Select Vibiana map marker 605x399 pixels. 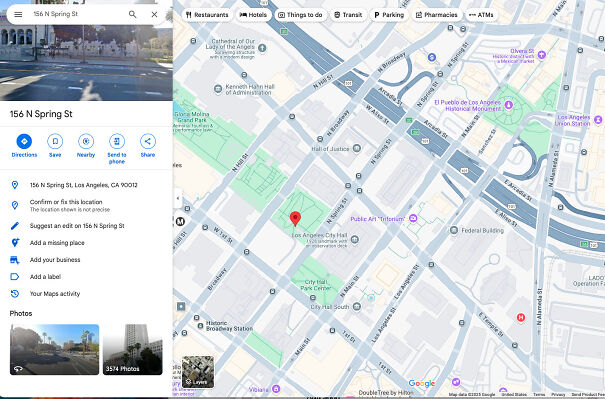pyautogui.click(x=276, y=389)
